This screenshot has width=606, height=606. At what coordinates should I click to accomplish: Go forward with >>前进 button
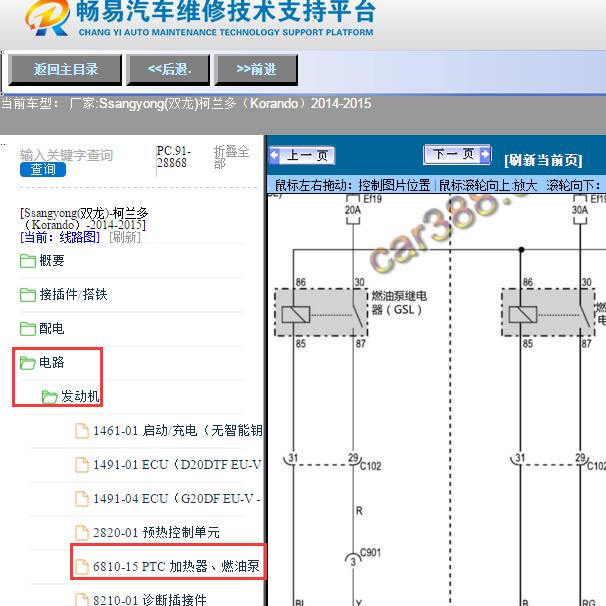click(x=256, y=70)
